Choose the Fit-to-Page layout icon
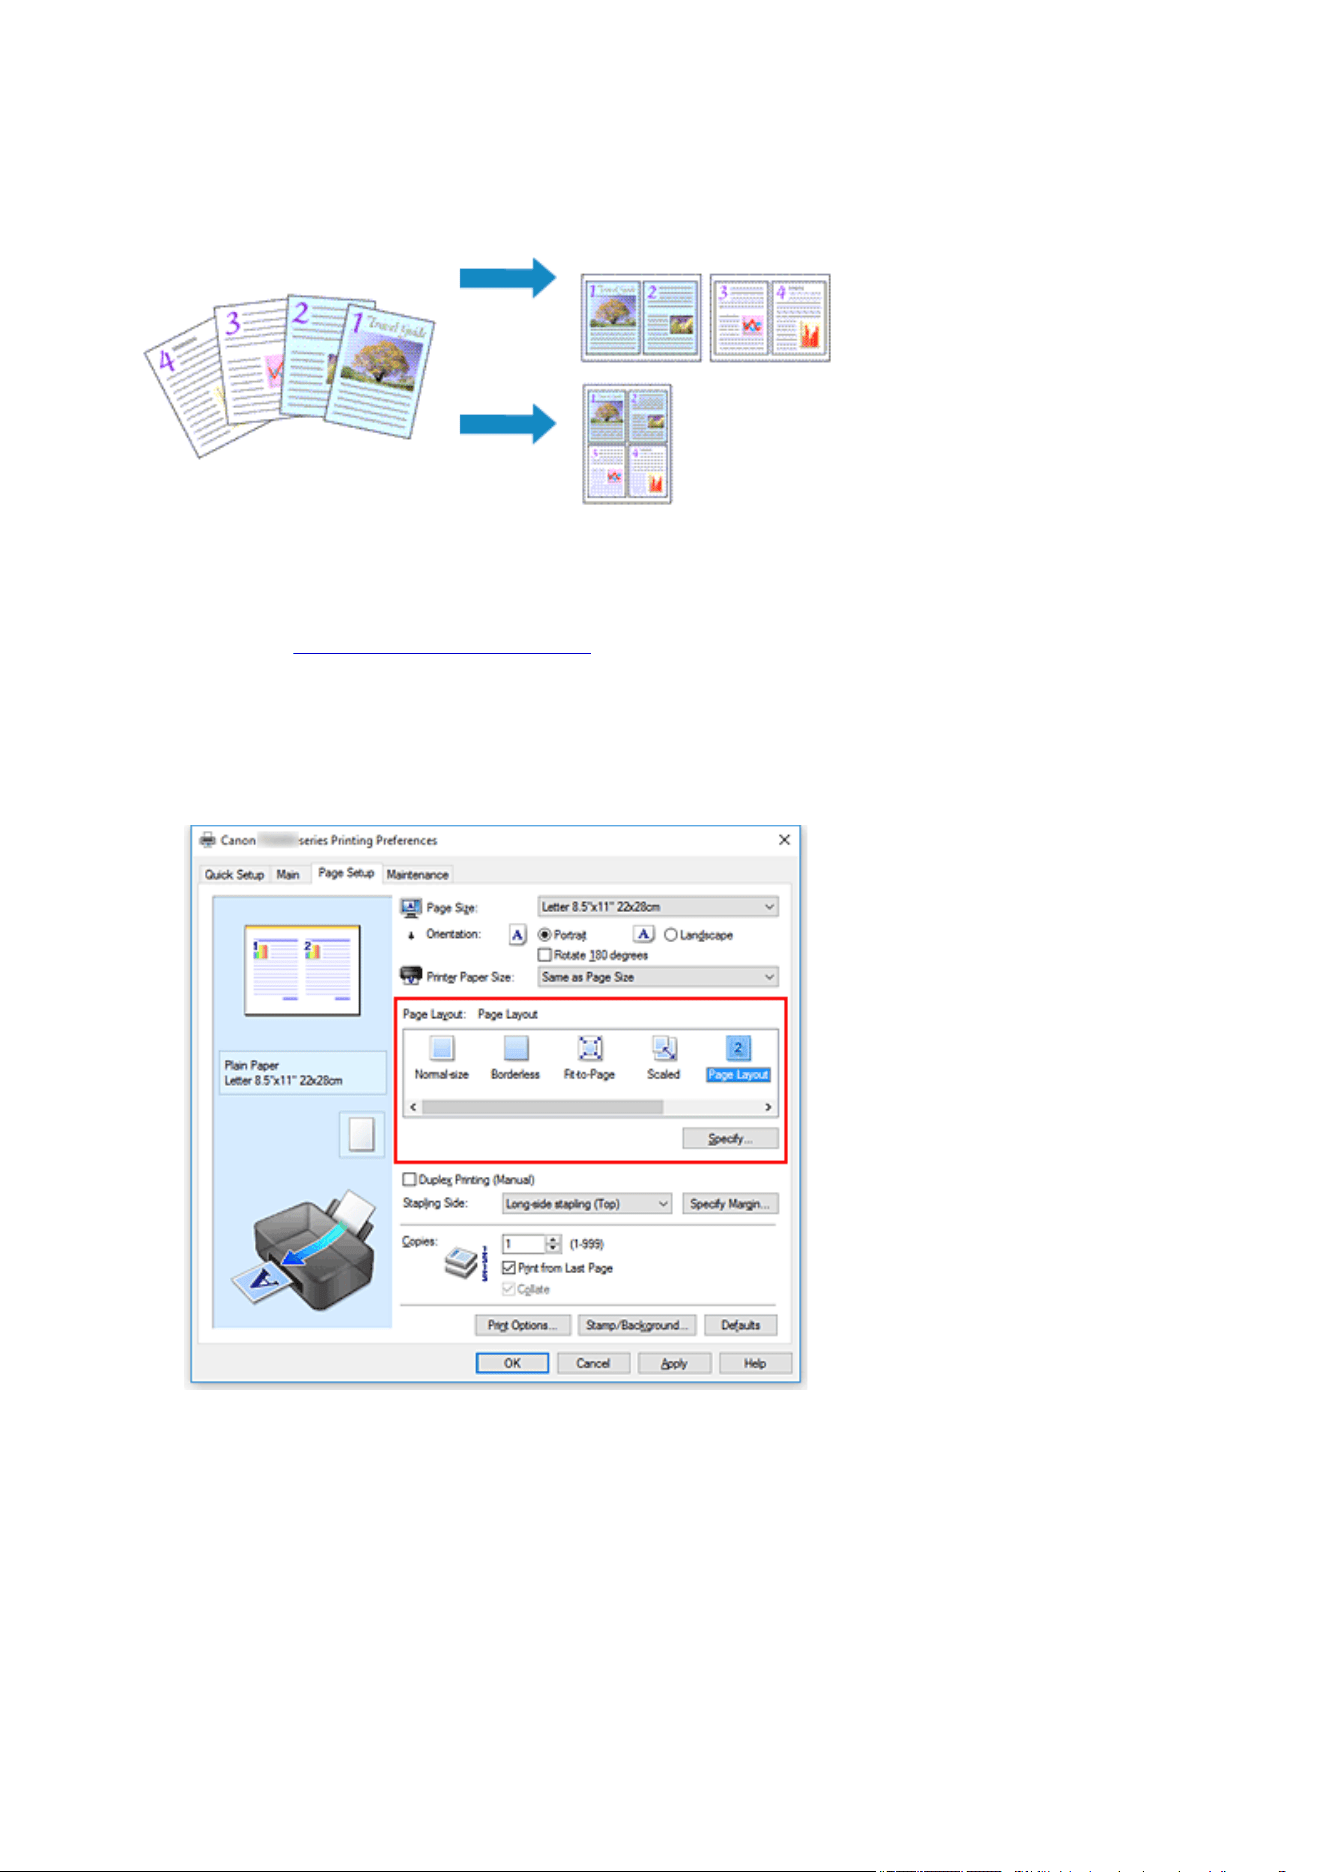The image size is (1324, 1872). coord(590,1048)
